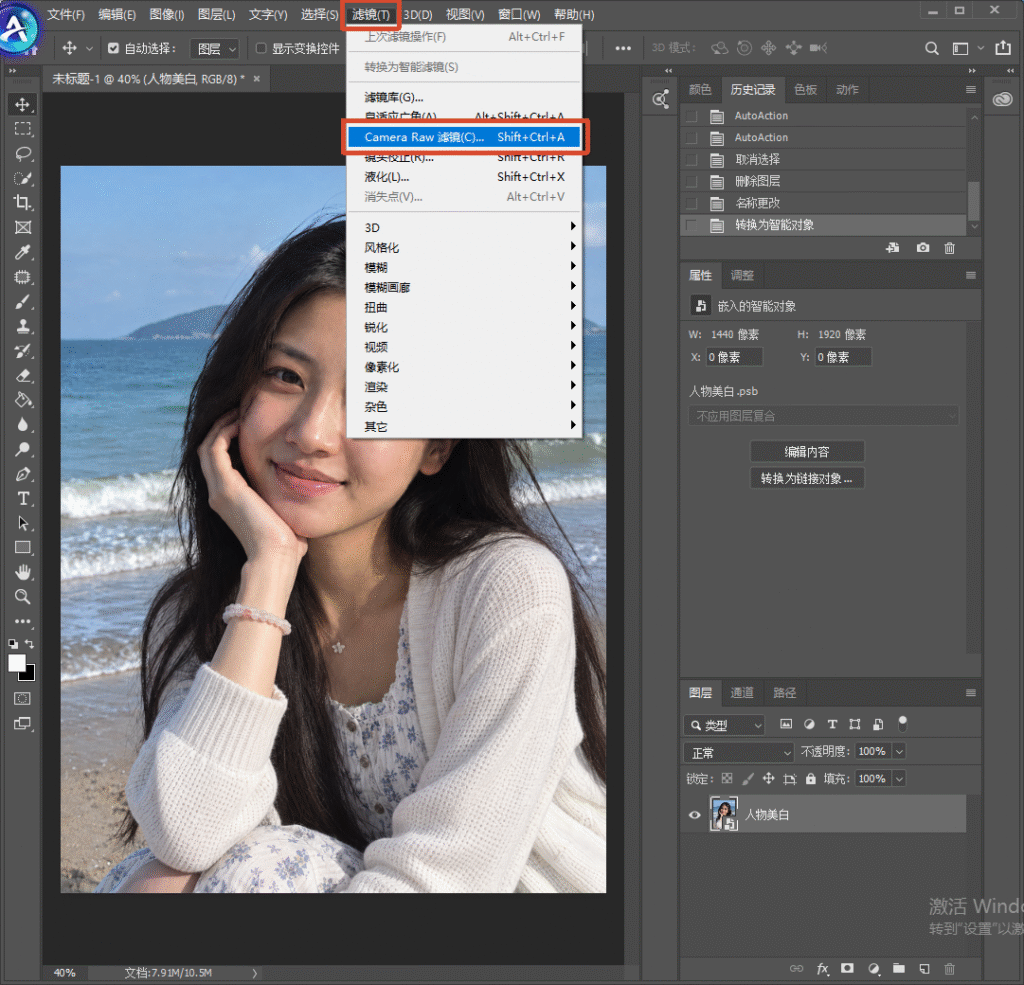Screen dimensions: 1024x985
Task: Click the 转换为链接对象 button
Action: [807, 478]
